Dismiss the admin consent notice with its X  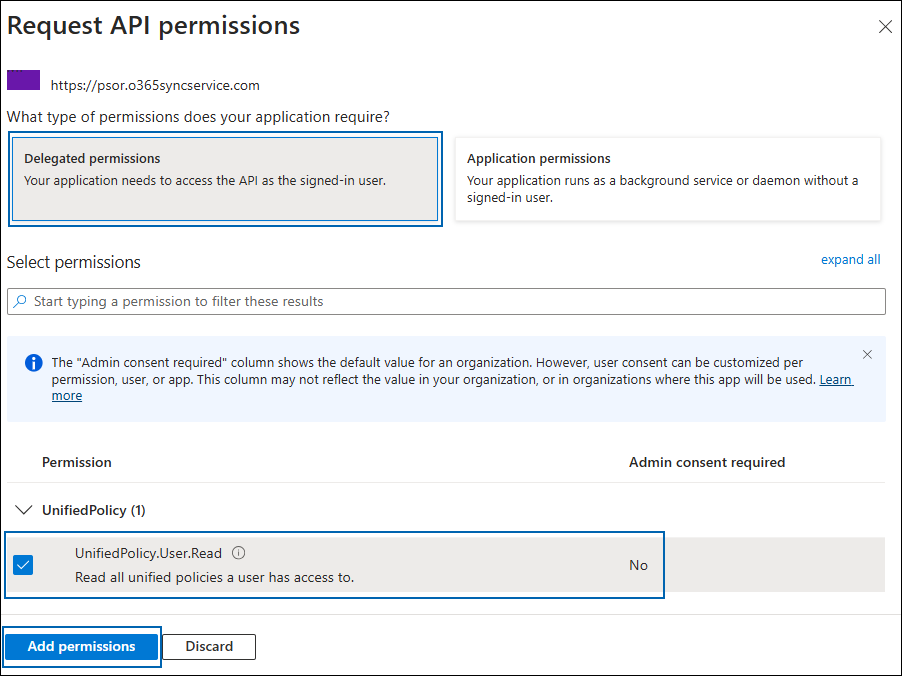(867, 354)
